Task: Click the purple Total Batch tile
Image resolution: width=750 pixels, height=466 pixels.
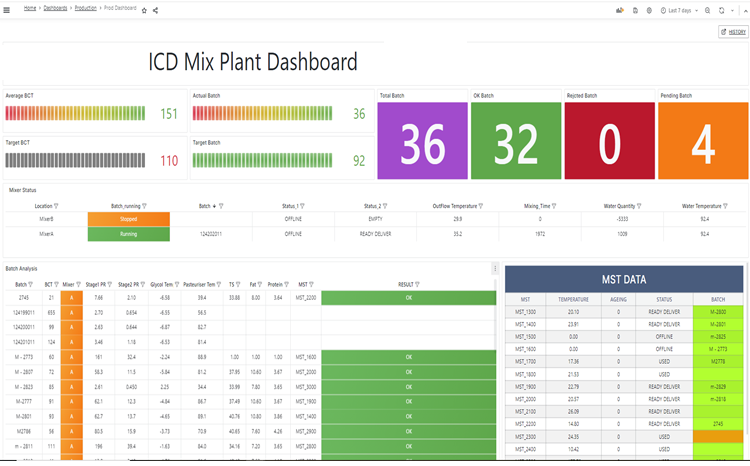Action: [422, 141]
